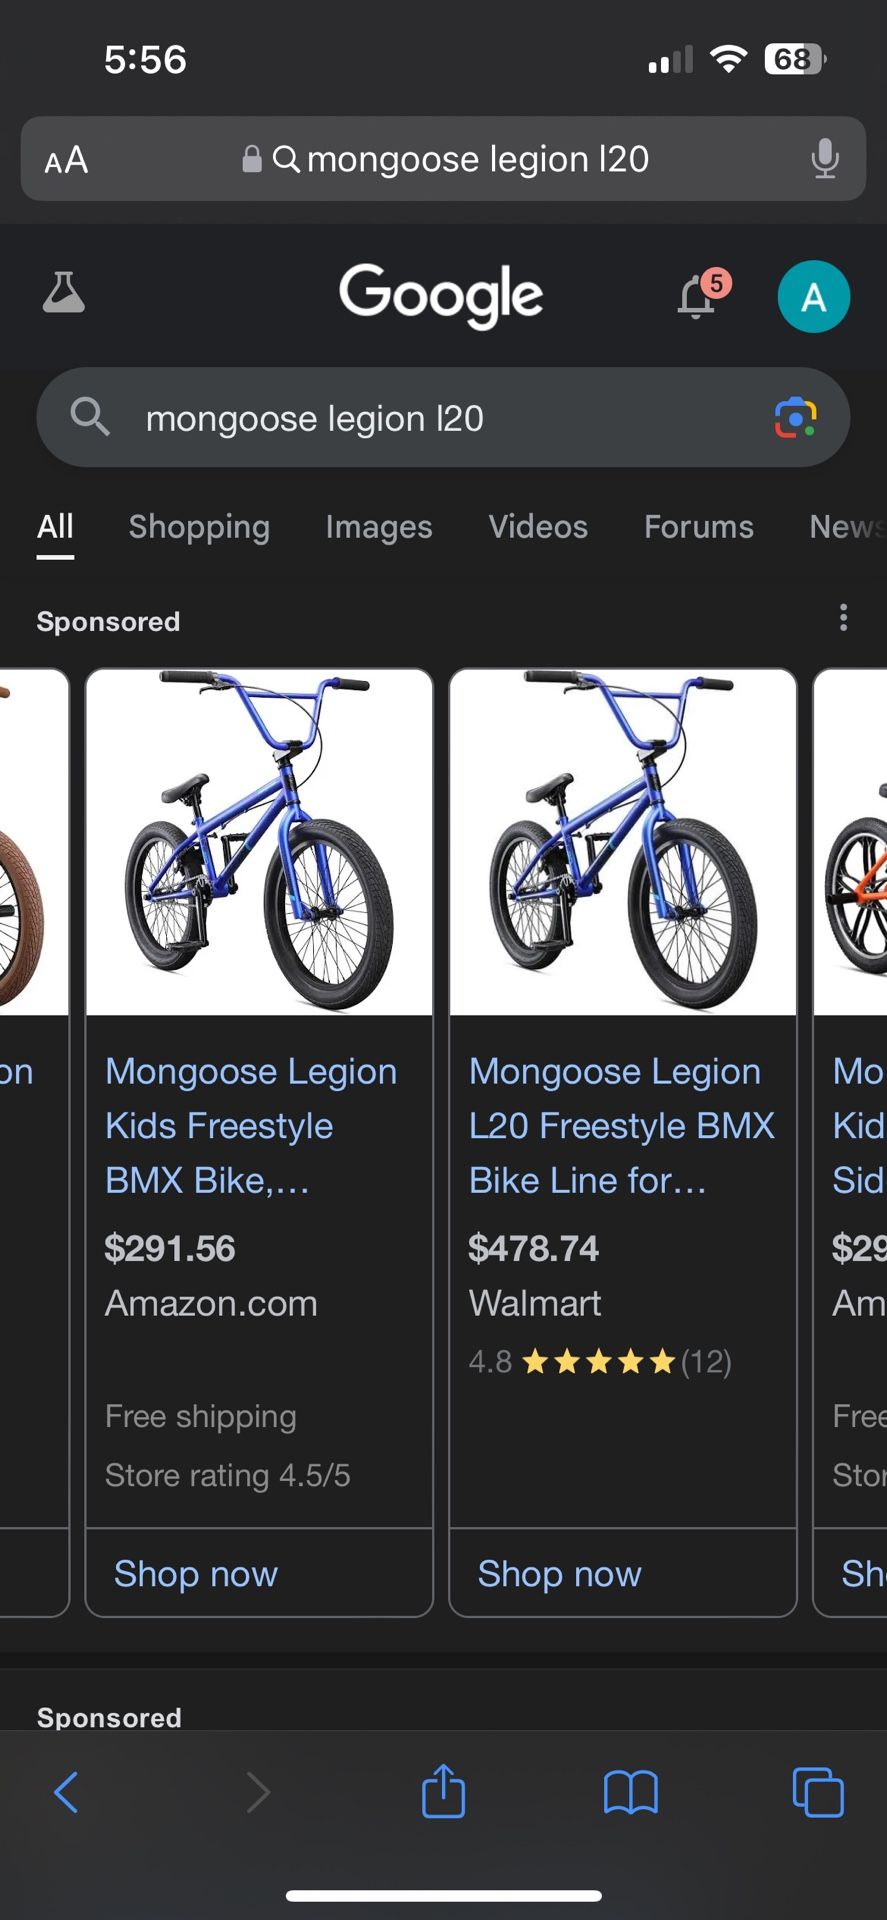Tap Shop now on the Amazon listing

tap(195, 1574)
